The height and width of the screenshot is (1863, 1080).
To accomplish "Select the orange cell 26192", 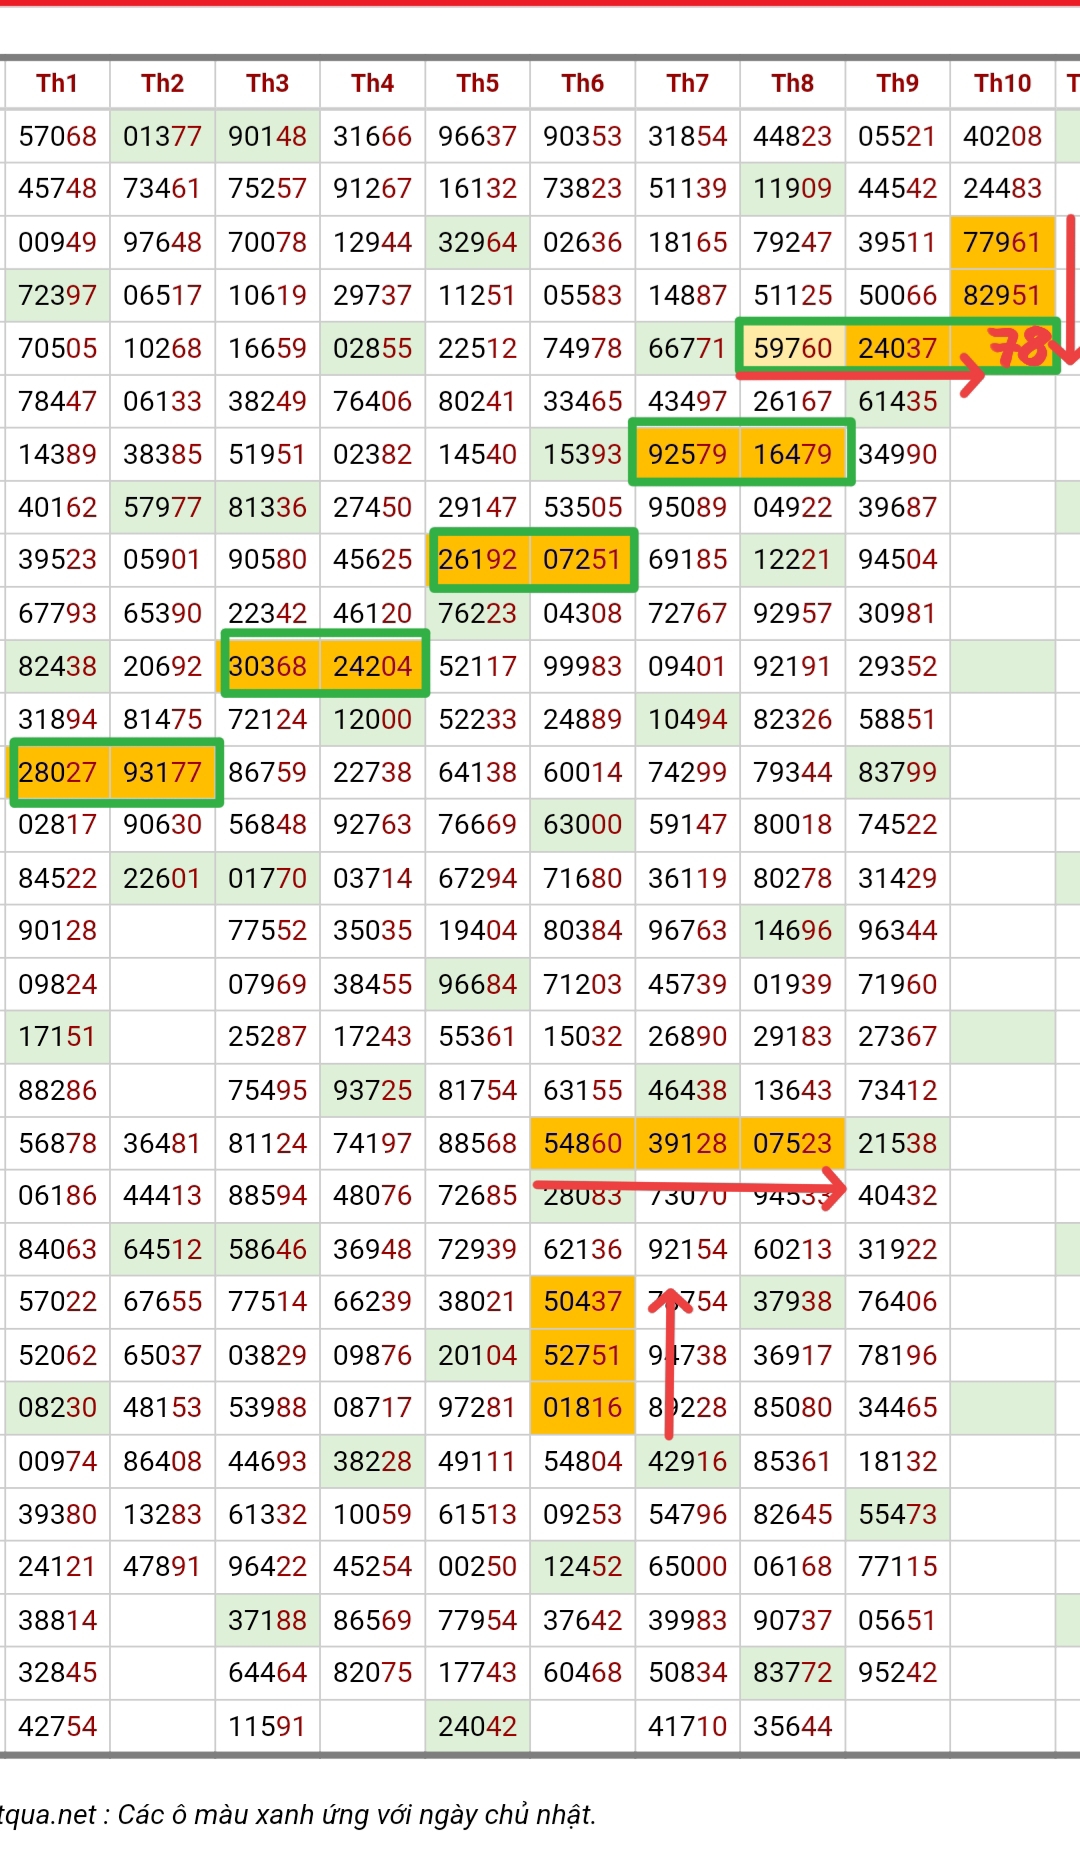I will point(477,559).
